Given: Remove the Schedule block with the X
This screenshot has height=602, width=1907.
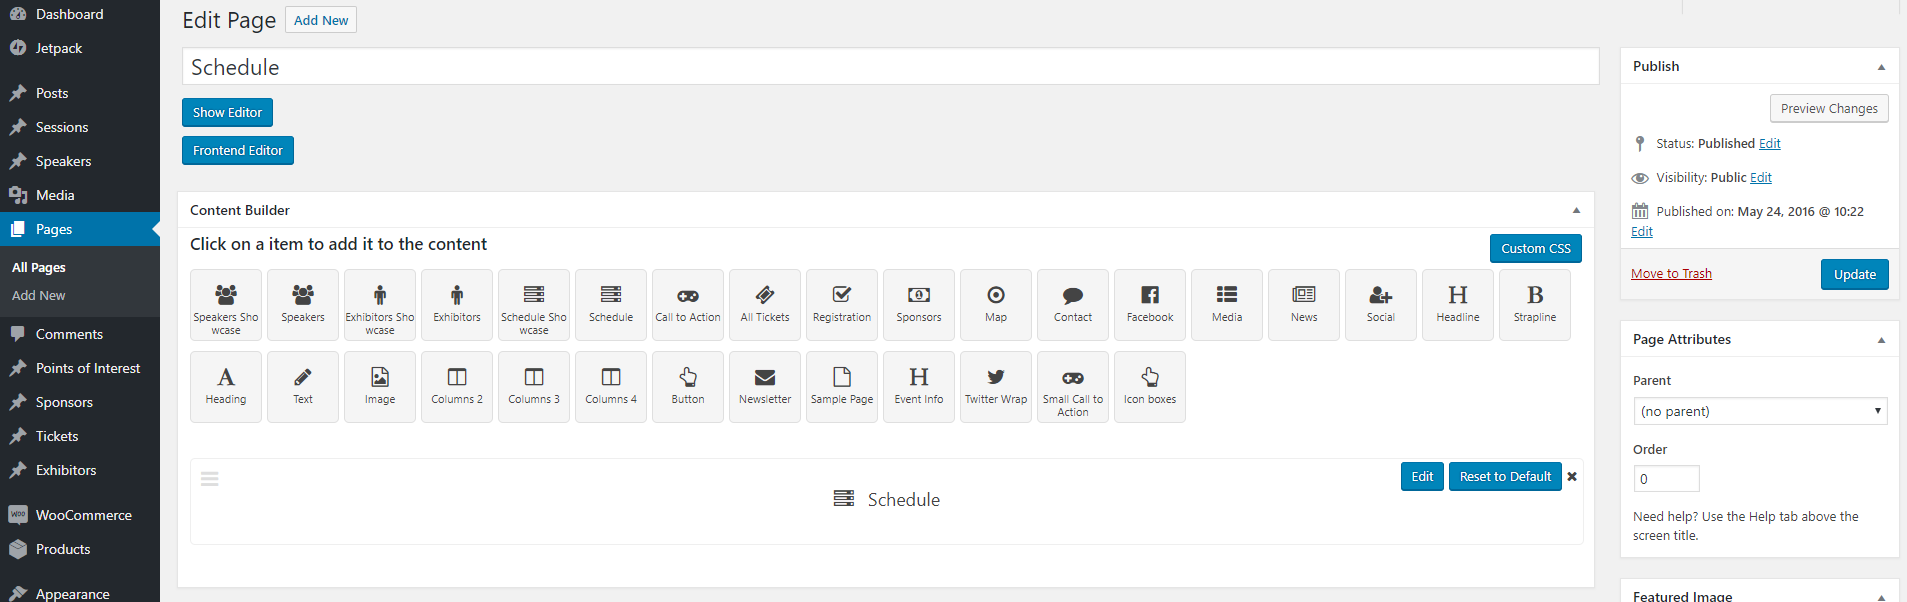Looking at the screenshot, I should point(1572,477).
